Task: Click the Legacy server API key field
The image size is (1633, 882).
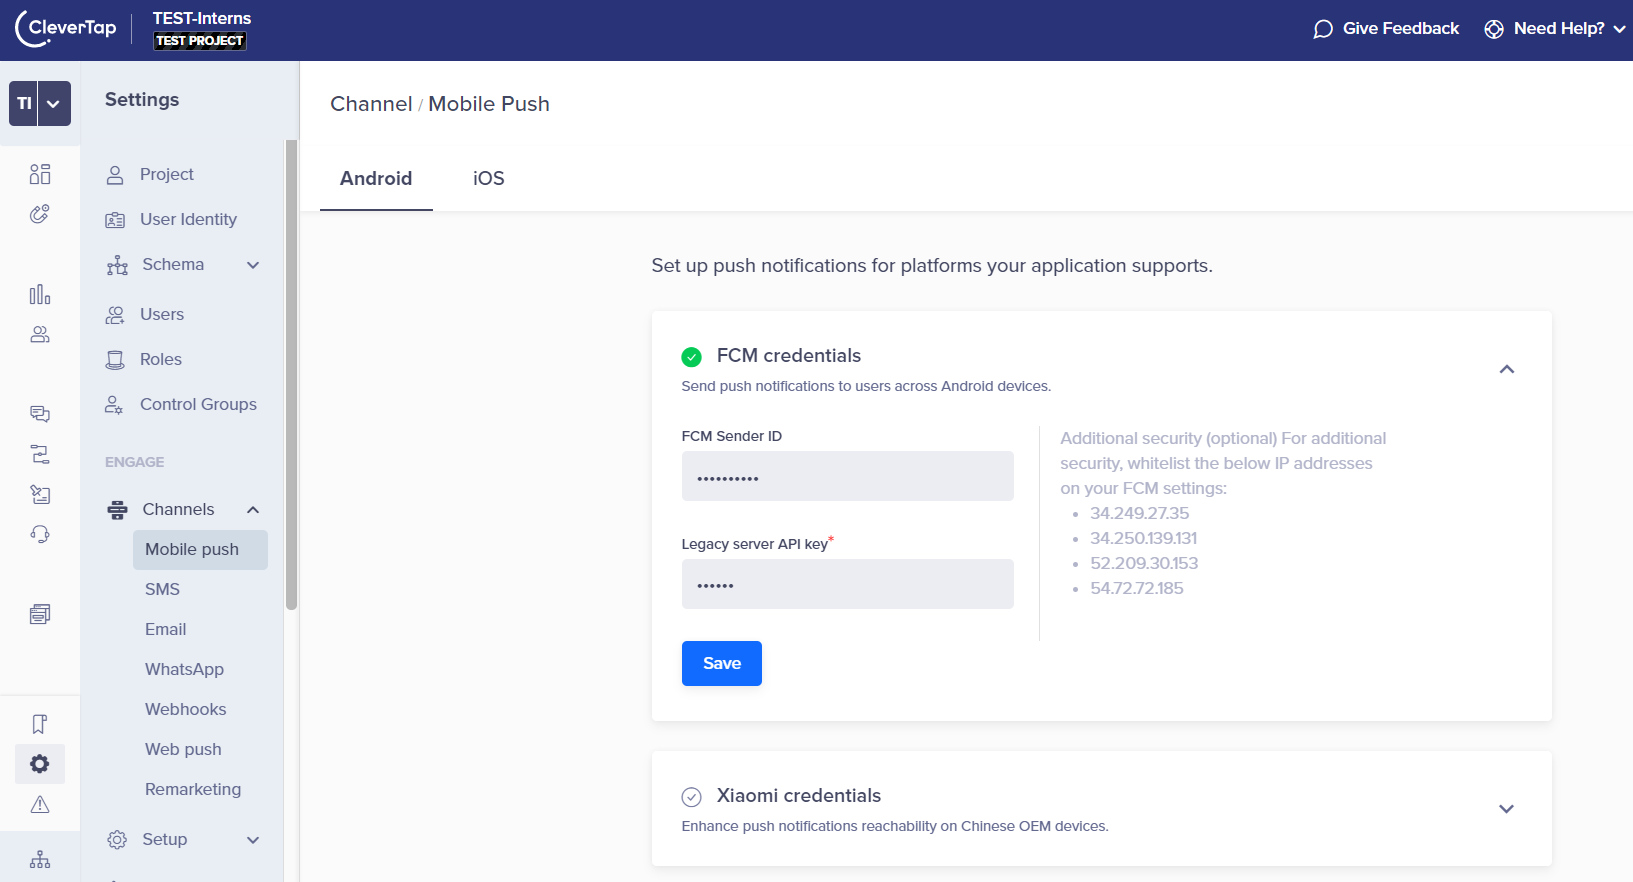Action: click(x=848, y=584)
